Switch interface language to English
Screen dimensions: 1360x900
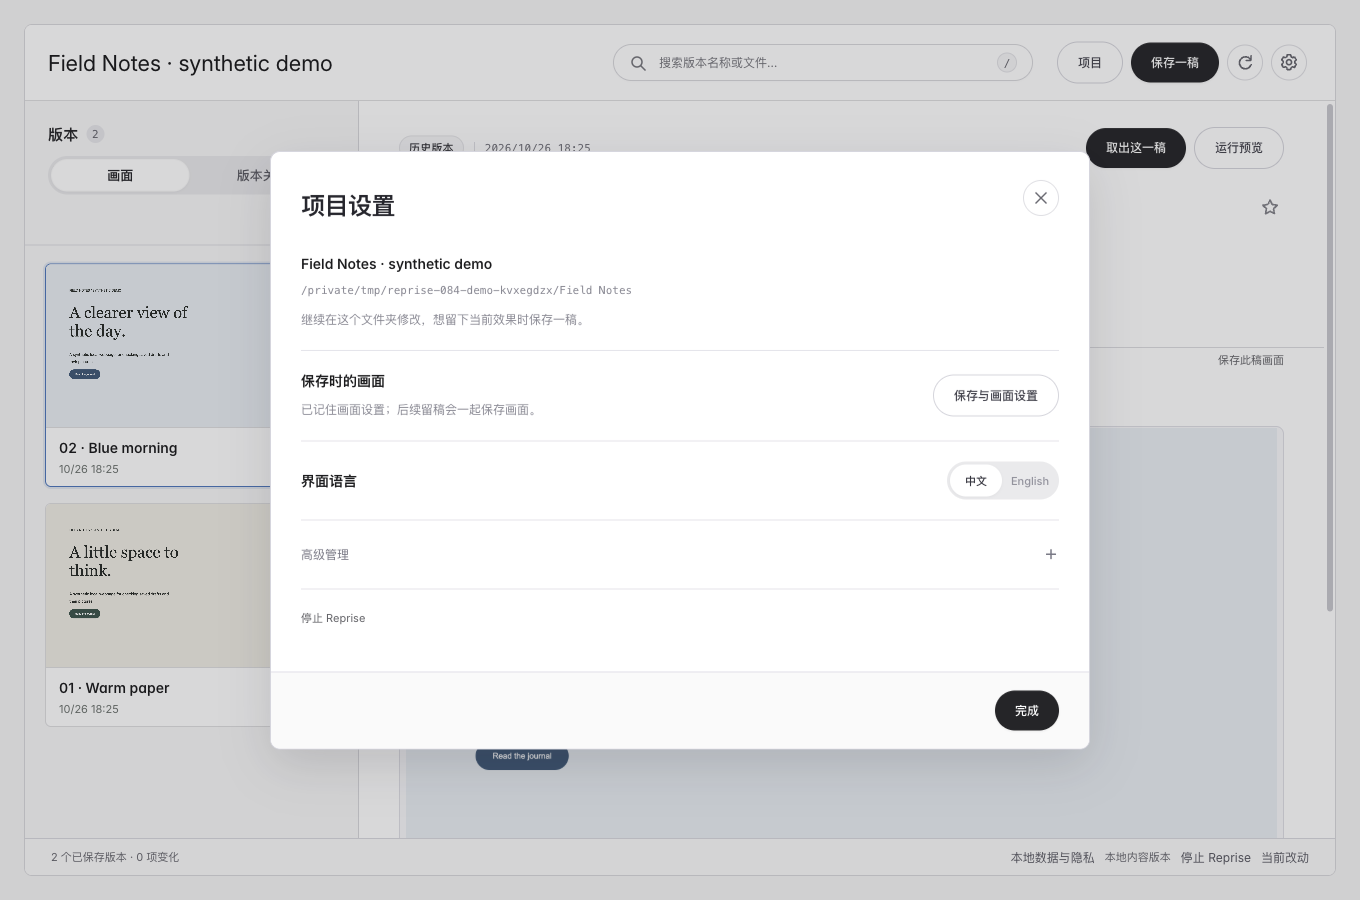1029,481
